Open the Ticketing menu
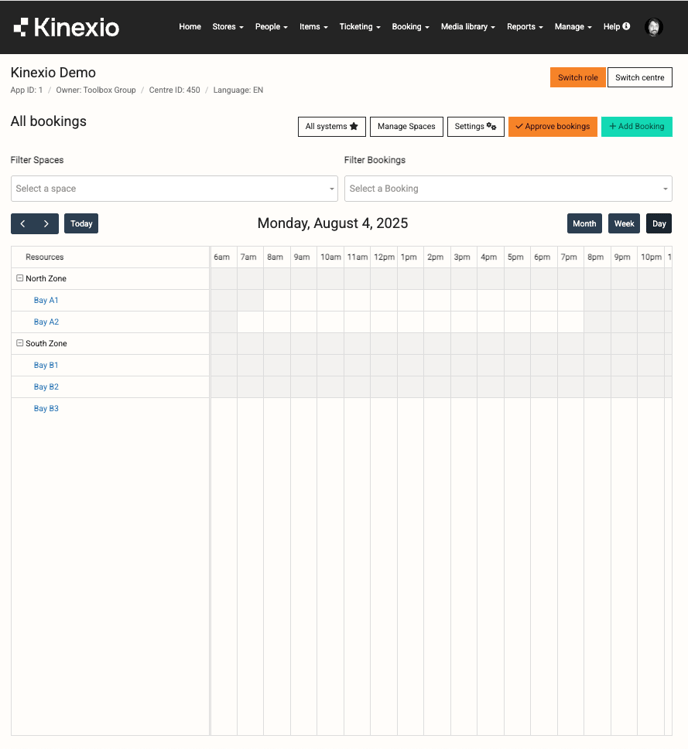The width and height of the screenshot is (688, 749). point(359,27)
